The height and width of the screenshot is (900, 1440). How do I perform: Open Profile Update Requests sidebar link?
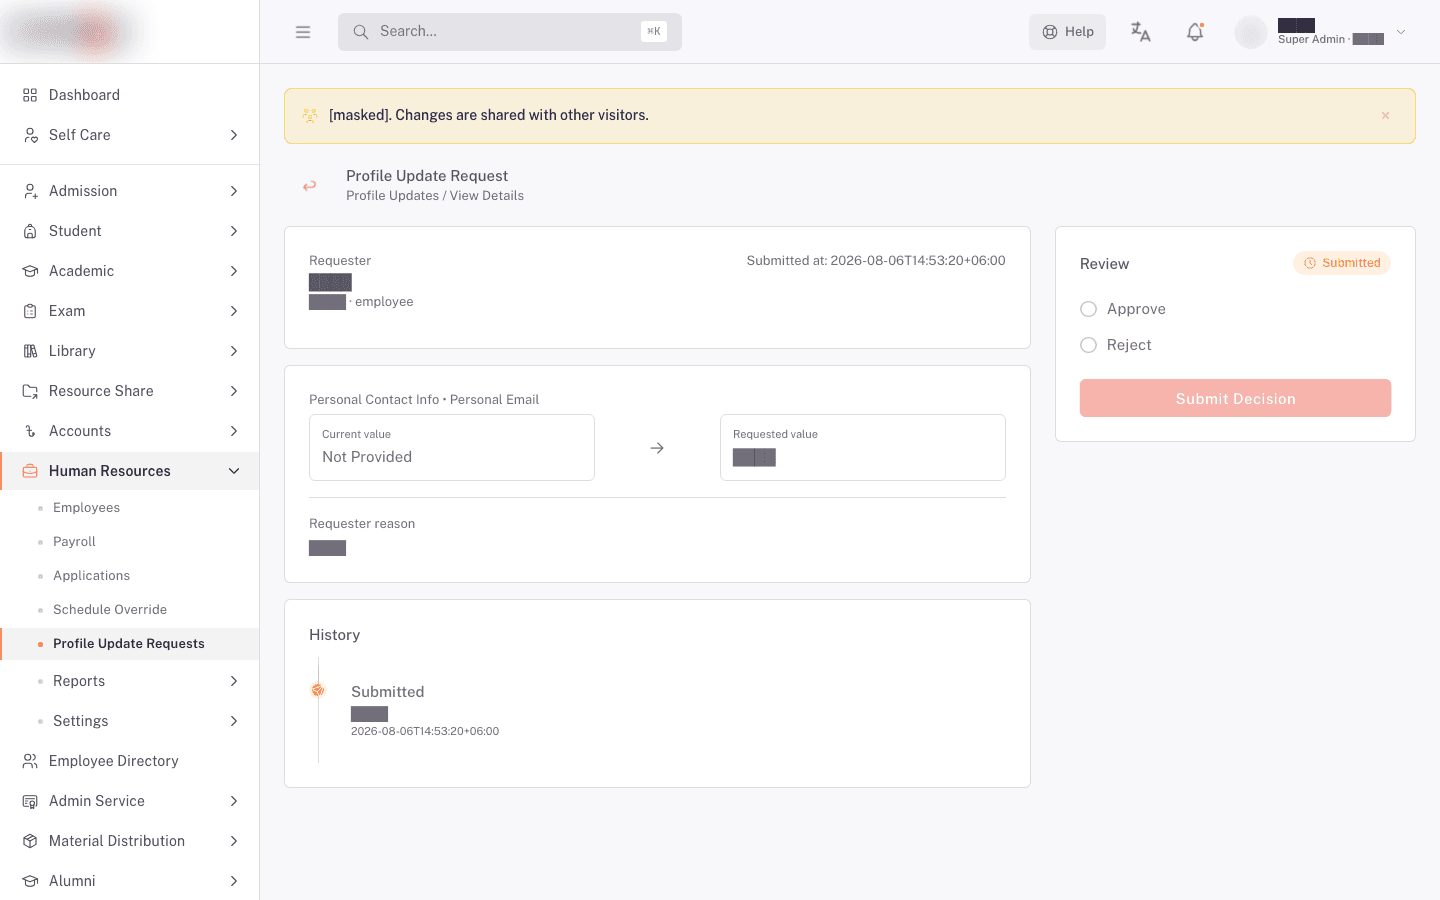click(129, 644)
